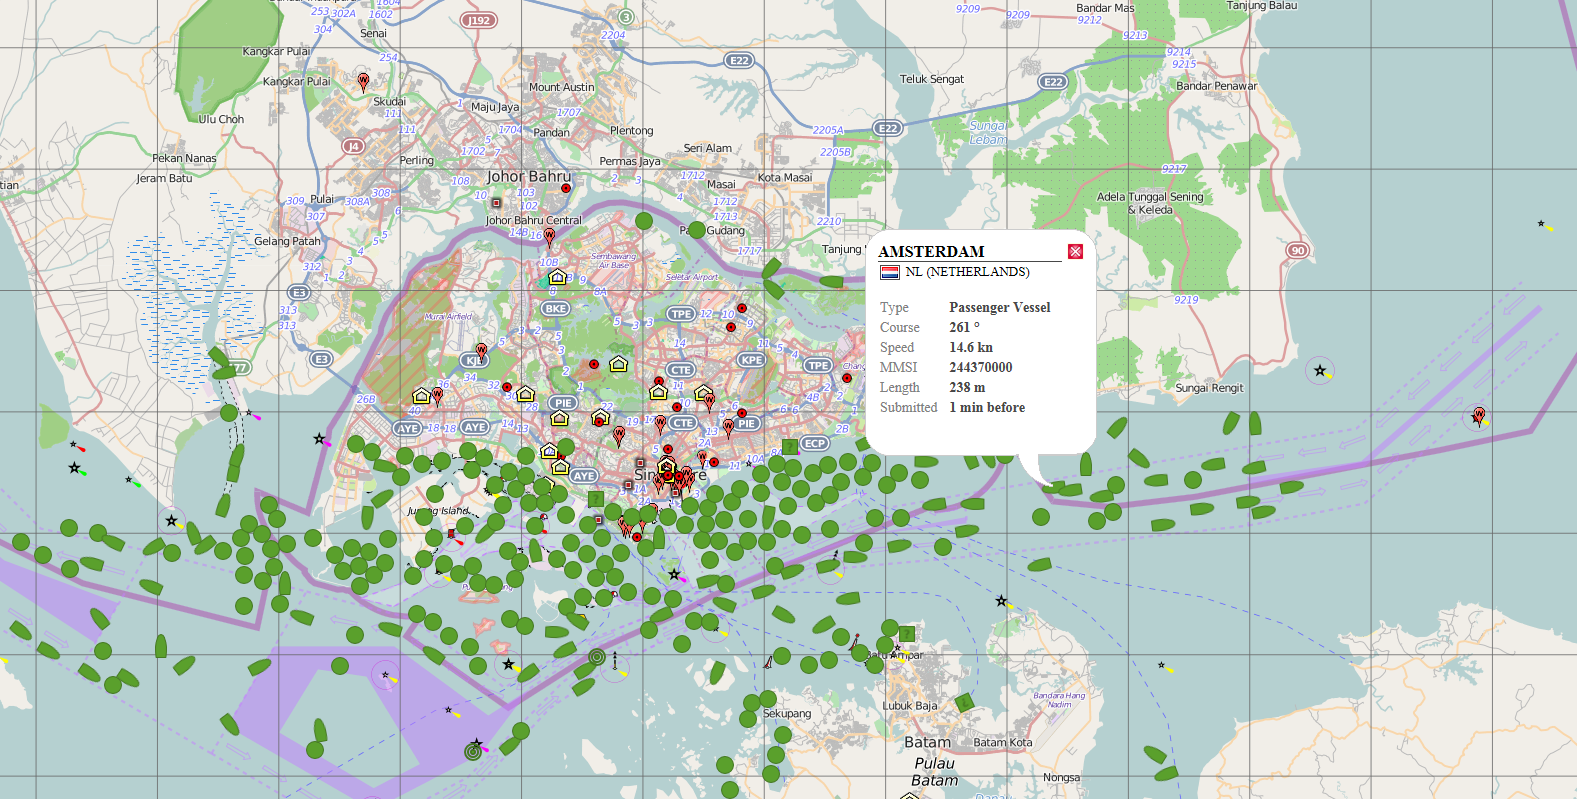Click green info square near Lubuk Baja
Viewport: 1577px width, 799px height.
[x=964, y=703]
